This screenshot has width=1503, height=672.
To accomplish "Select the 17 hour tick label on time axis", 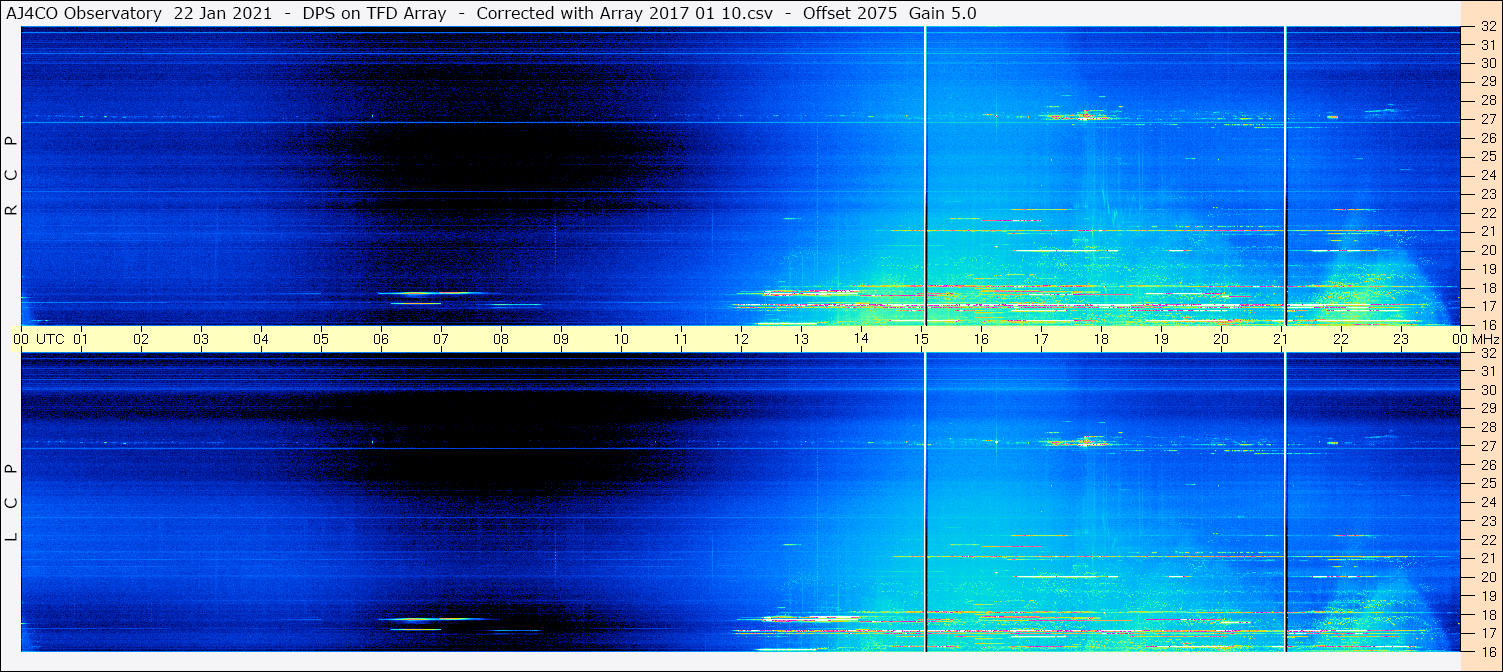I will click(1041, 339).
